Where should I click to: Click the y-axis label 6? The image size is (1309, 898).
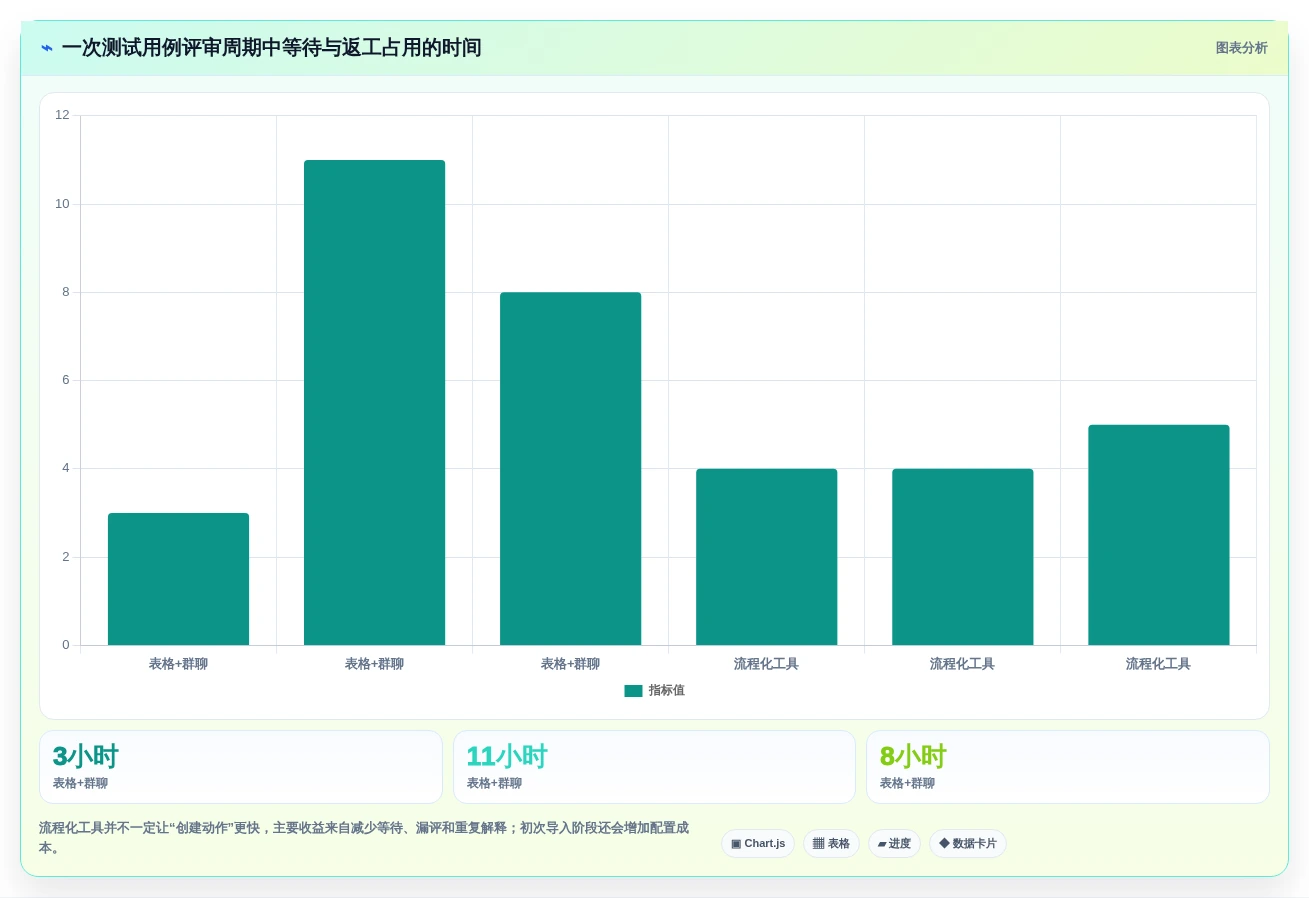[x=66, y=380]
